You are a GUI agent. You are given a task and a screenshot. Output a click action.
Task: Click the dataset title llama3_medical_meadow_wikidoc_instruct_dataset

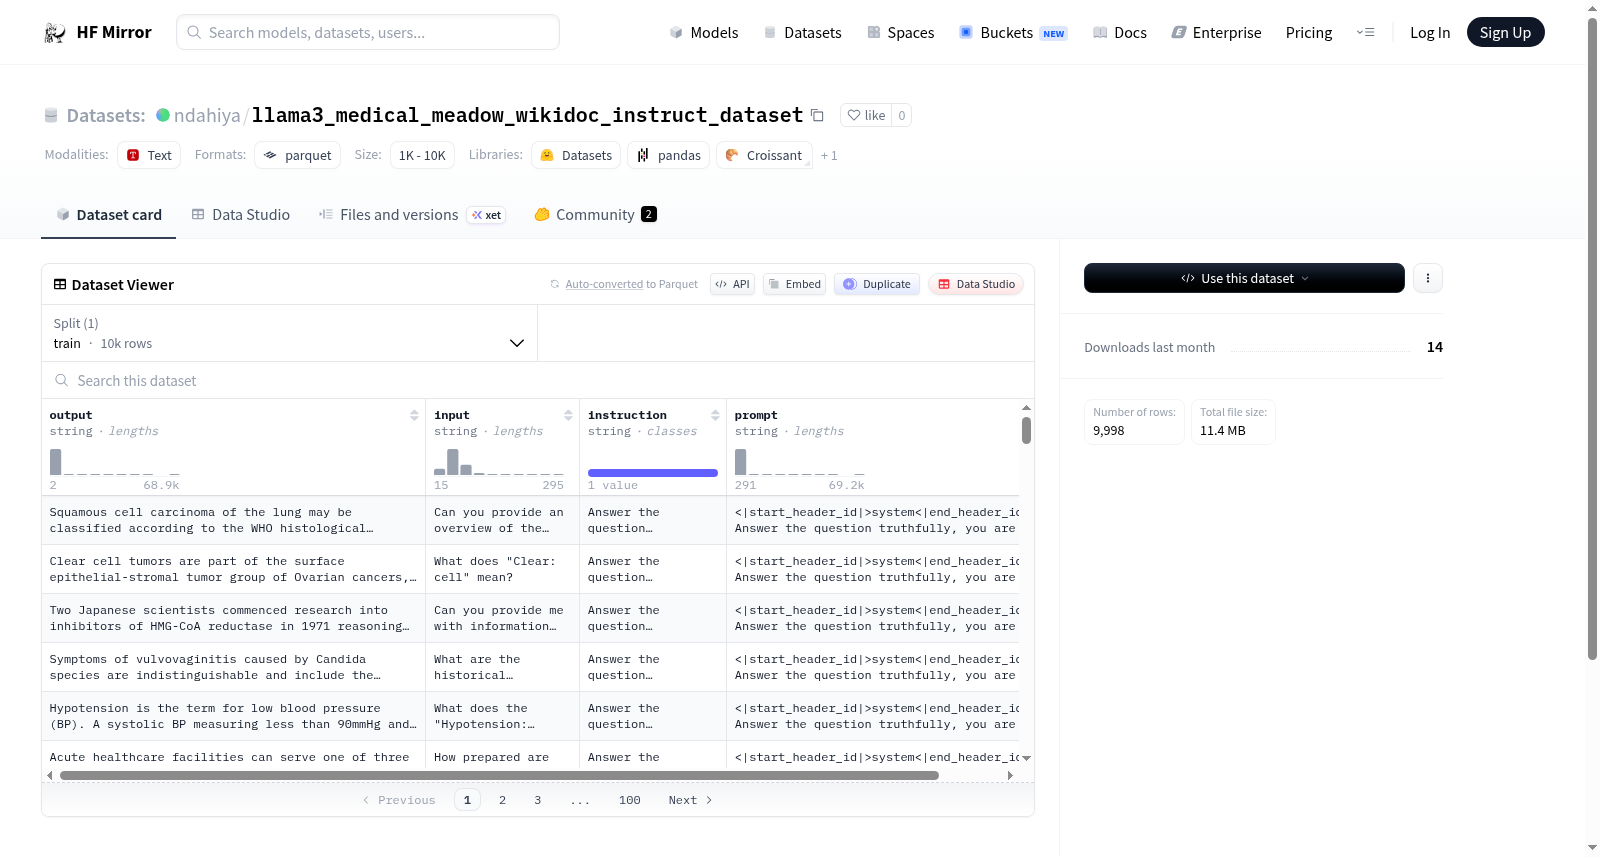tap(527, 115)
